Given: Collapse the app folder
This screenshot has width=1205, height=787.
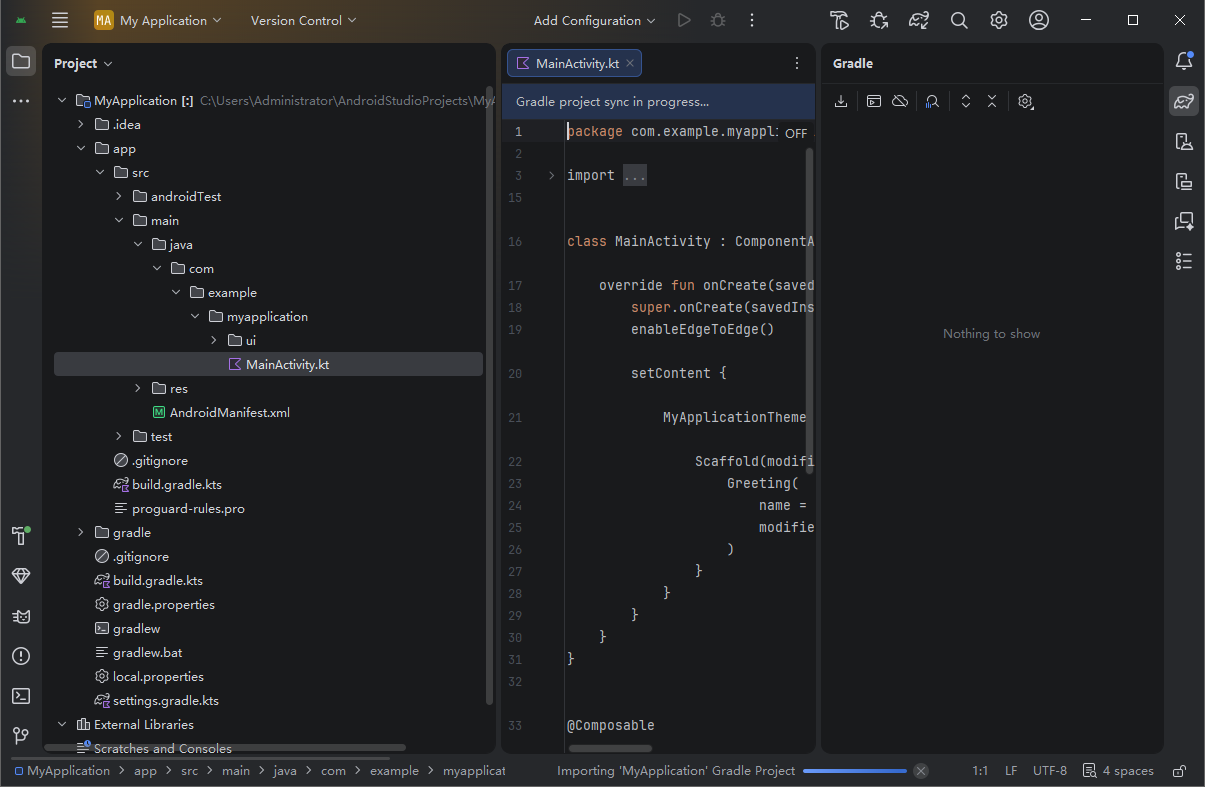Looking at the screenshot, I should [81, 149].
